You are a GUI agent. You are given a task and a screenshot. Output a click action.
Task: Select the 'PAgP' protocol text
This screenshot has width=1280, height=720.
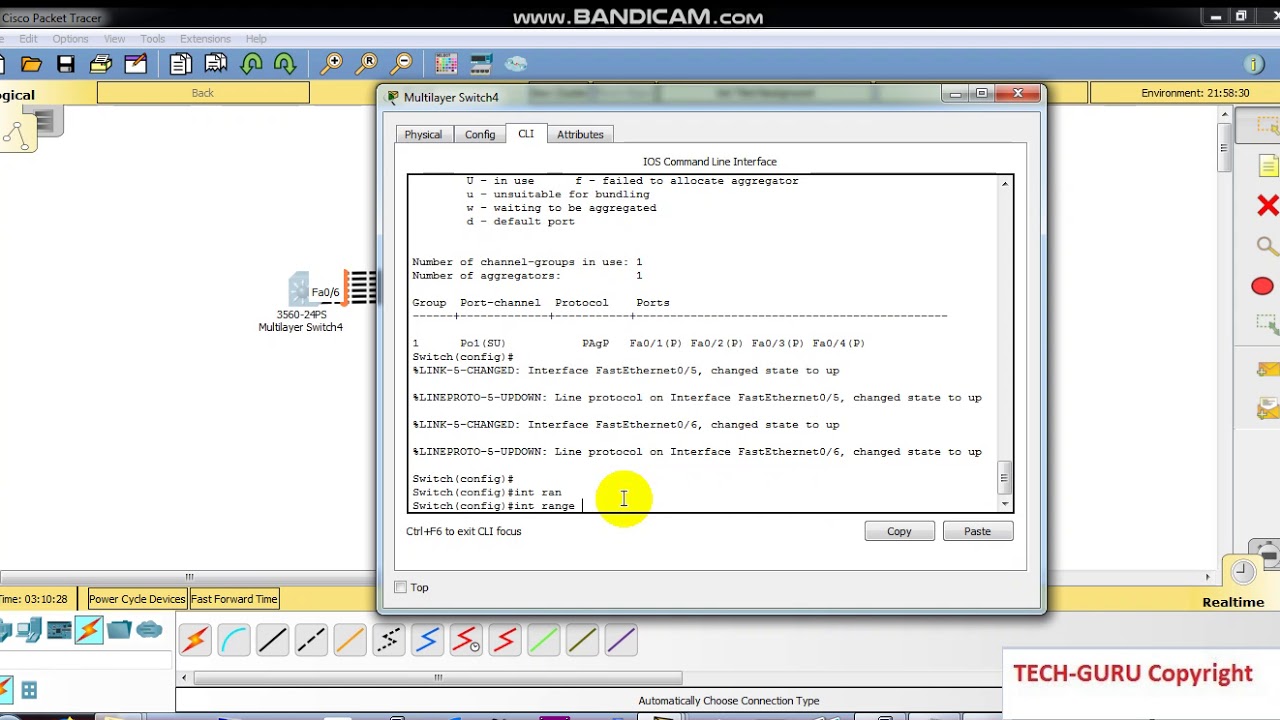pyautogui.click(x=595, y=343)
